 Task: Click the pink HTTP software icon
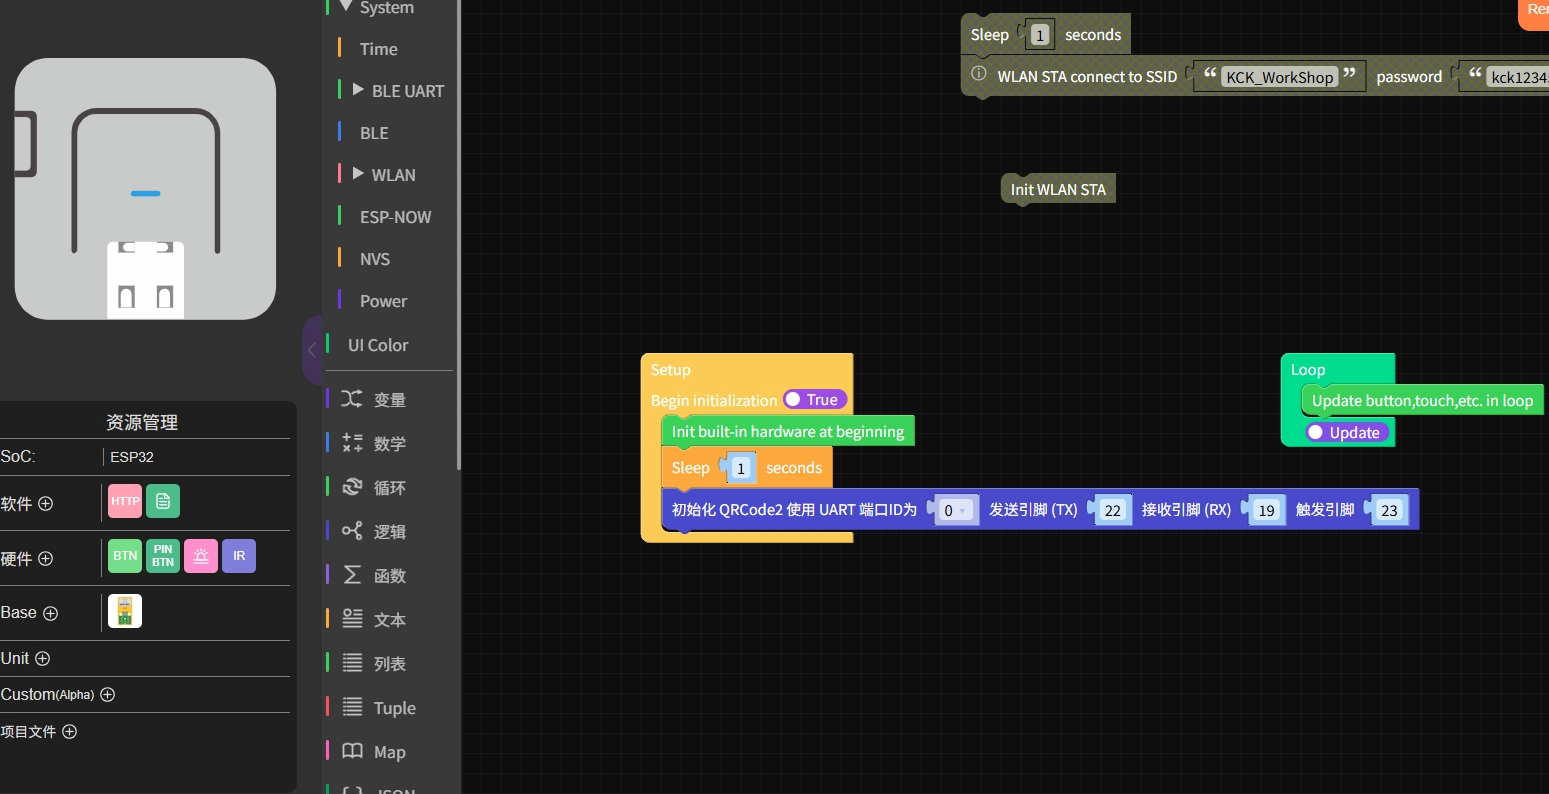tap(125, 501)
